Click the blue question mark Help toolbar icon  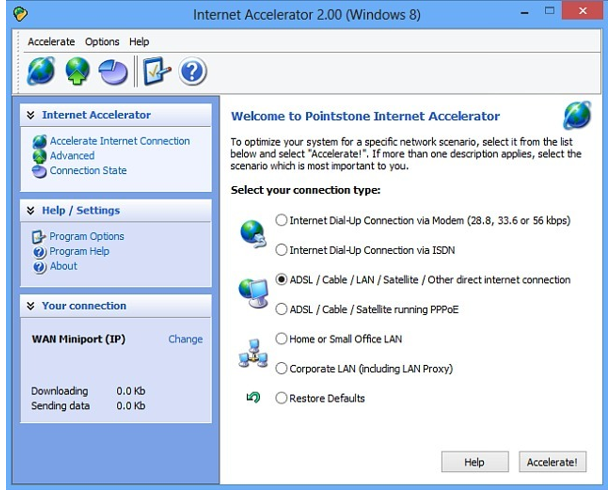(191, 71)
